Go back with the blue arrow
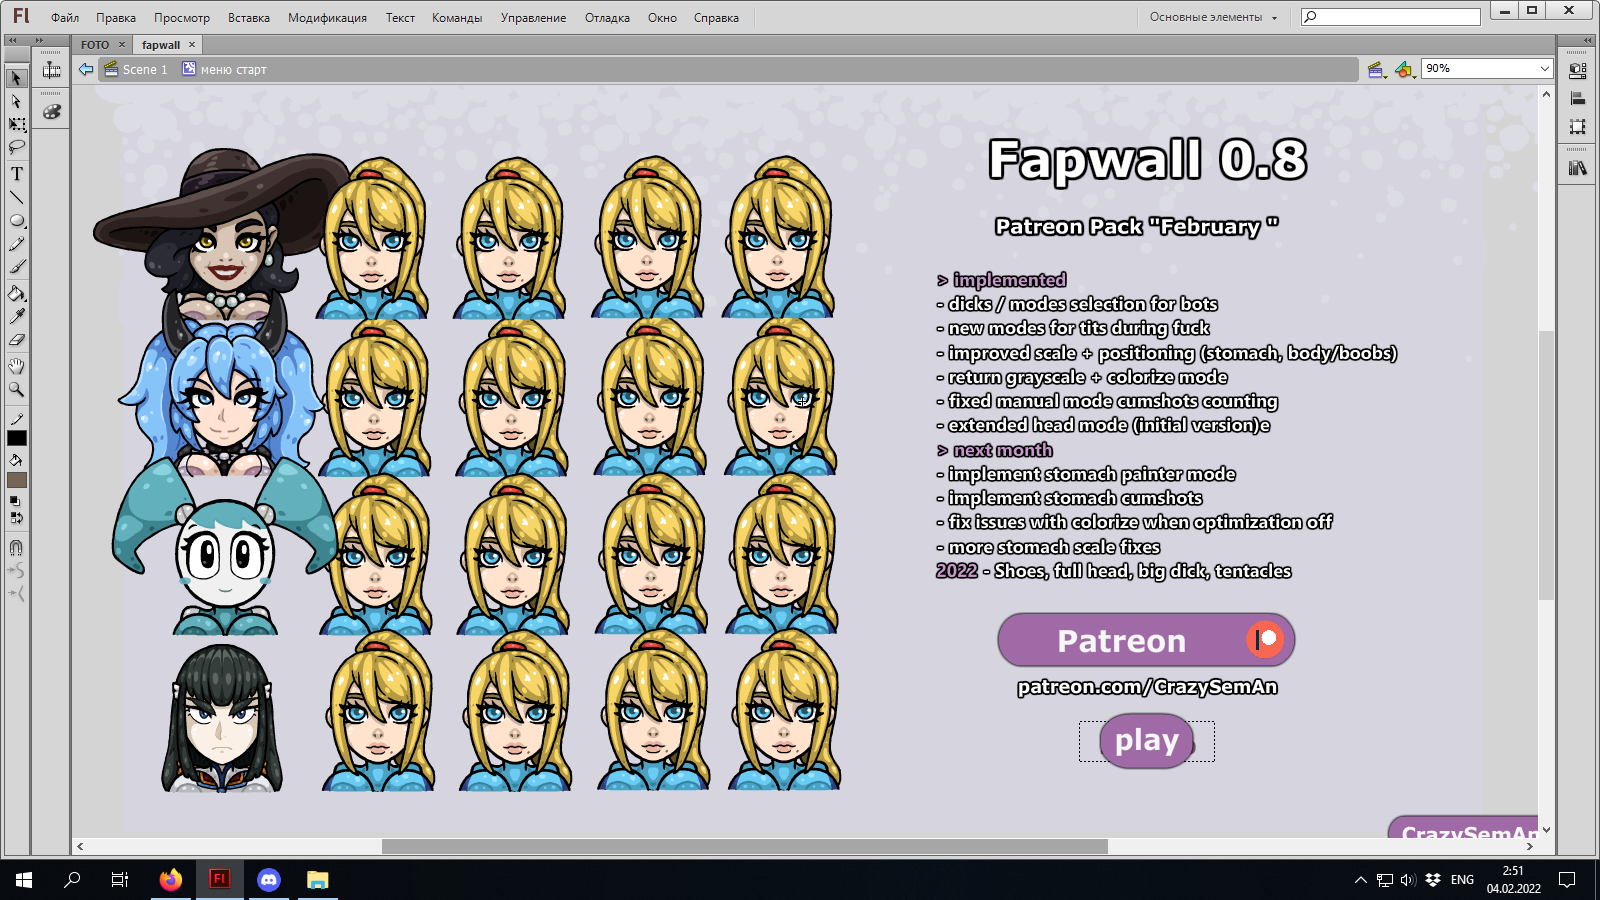The height and width of the screenshot is (900, 1600). click(x=86, y=69)
